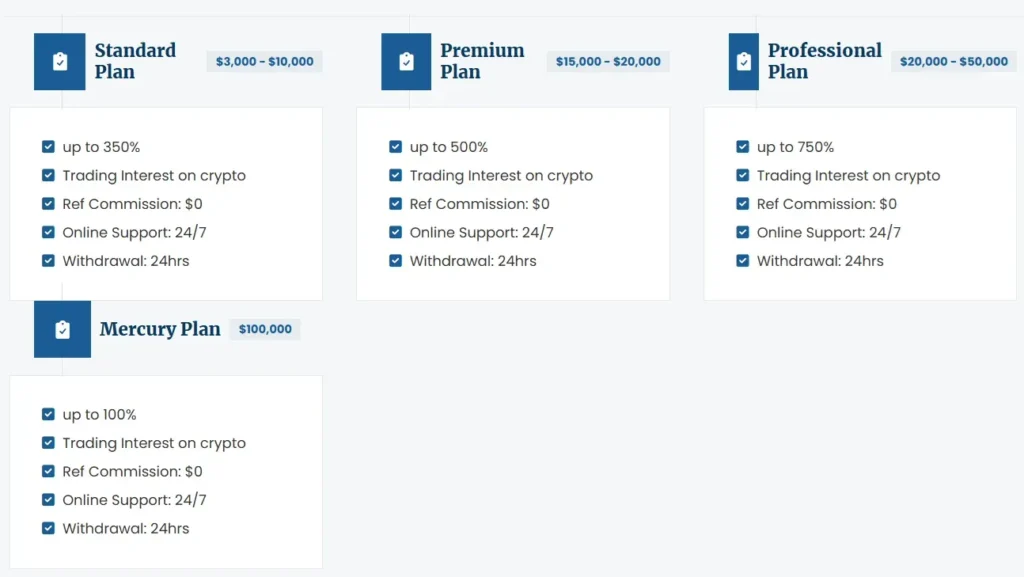The height and width of the screenshot is (577, 1024).
Task: Open the '$3,000 - $10,000' price badge
Action: [264, 61]
